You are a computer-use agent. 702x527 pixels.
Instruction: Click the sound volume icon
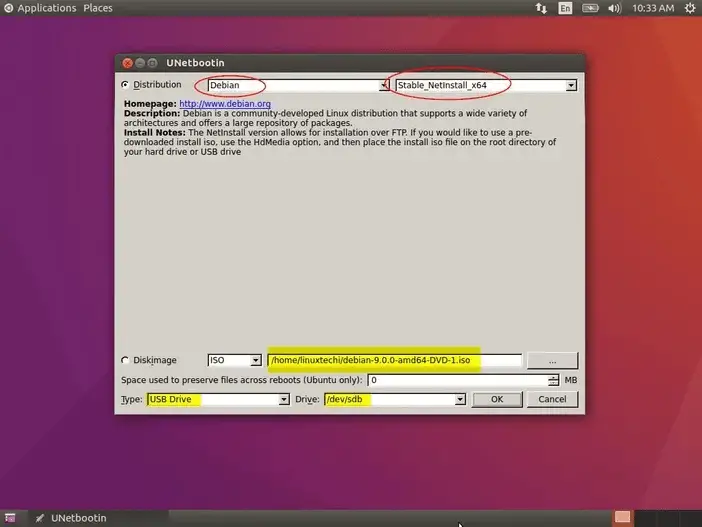(614, 8)
